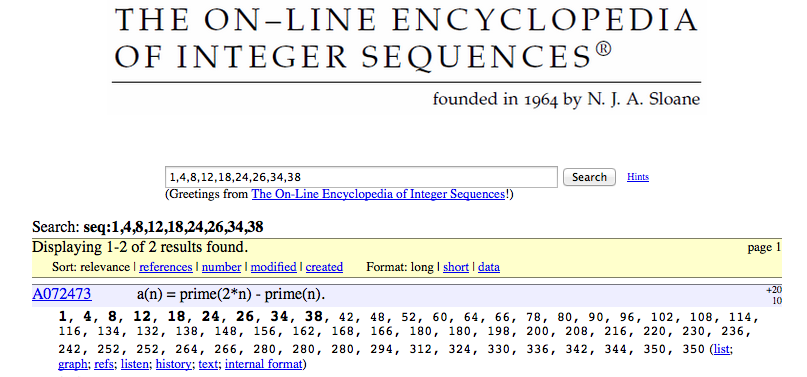Open the A072473 sequence entry
The height and width of the screenshot is (377, 807).
click(62, 294)
